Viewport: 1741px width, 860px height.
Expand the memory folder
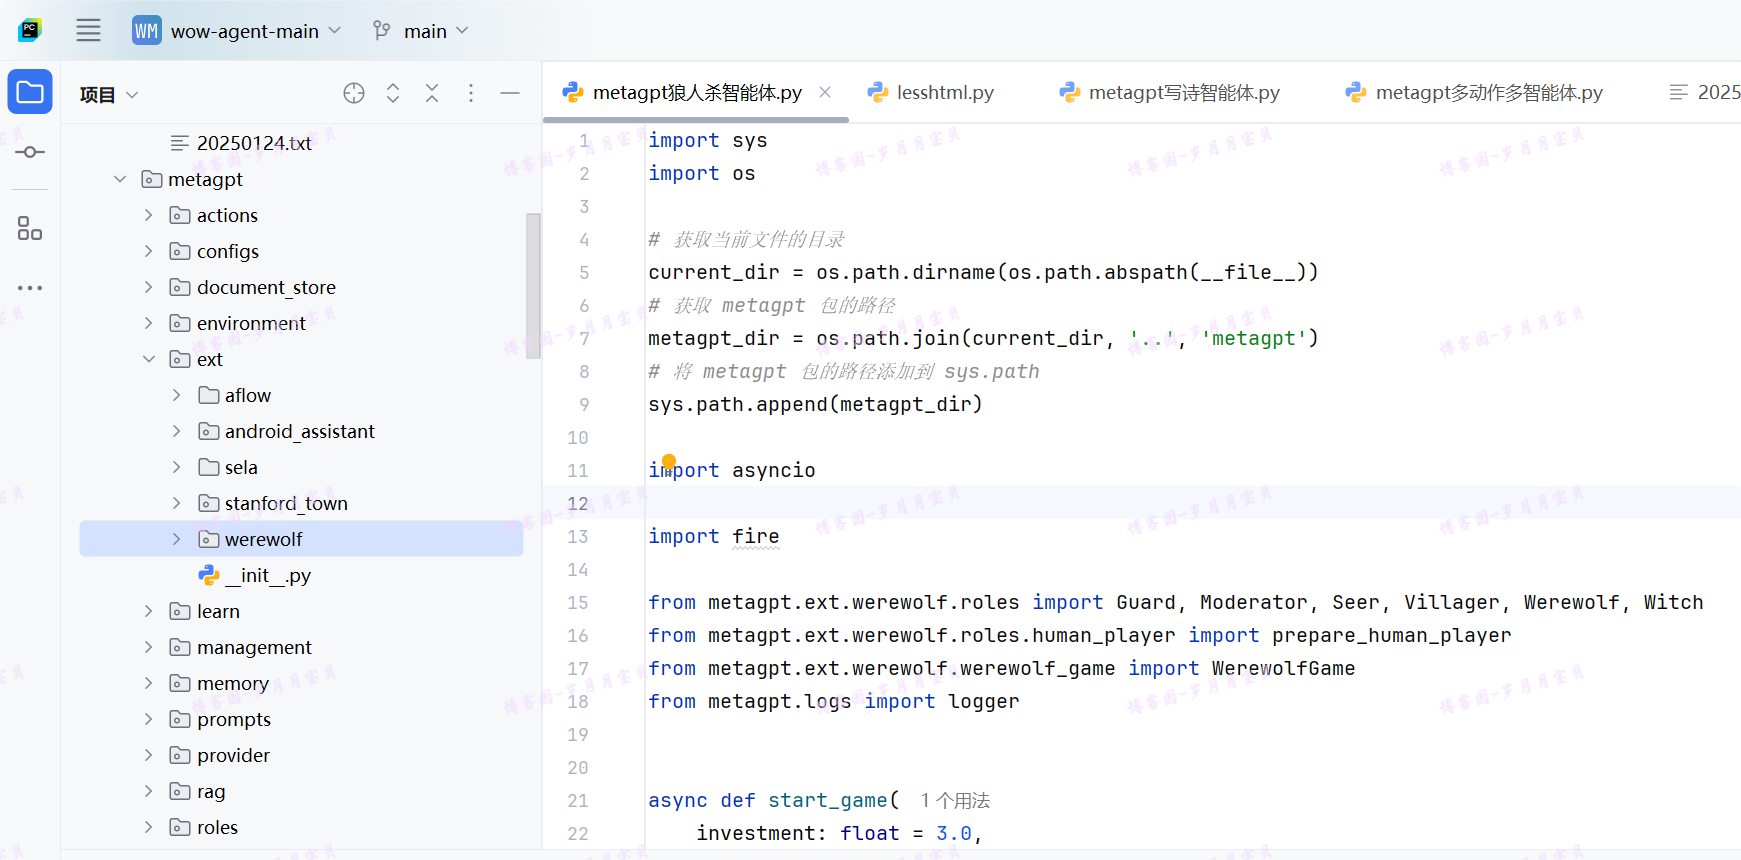point(148,683)
